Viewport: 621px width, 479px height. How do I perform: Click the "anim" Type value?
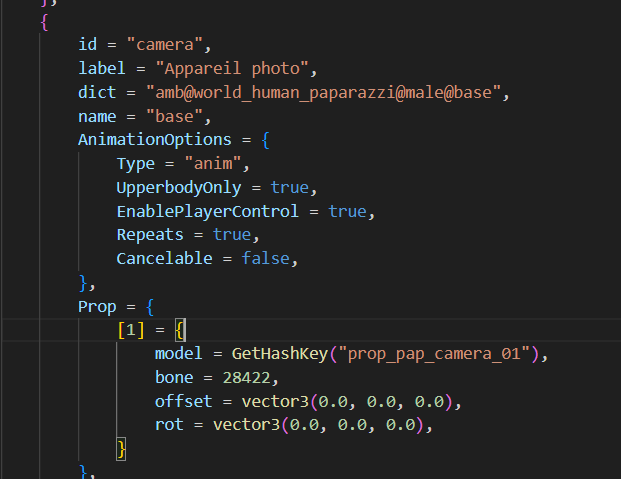point(213,164)
